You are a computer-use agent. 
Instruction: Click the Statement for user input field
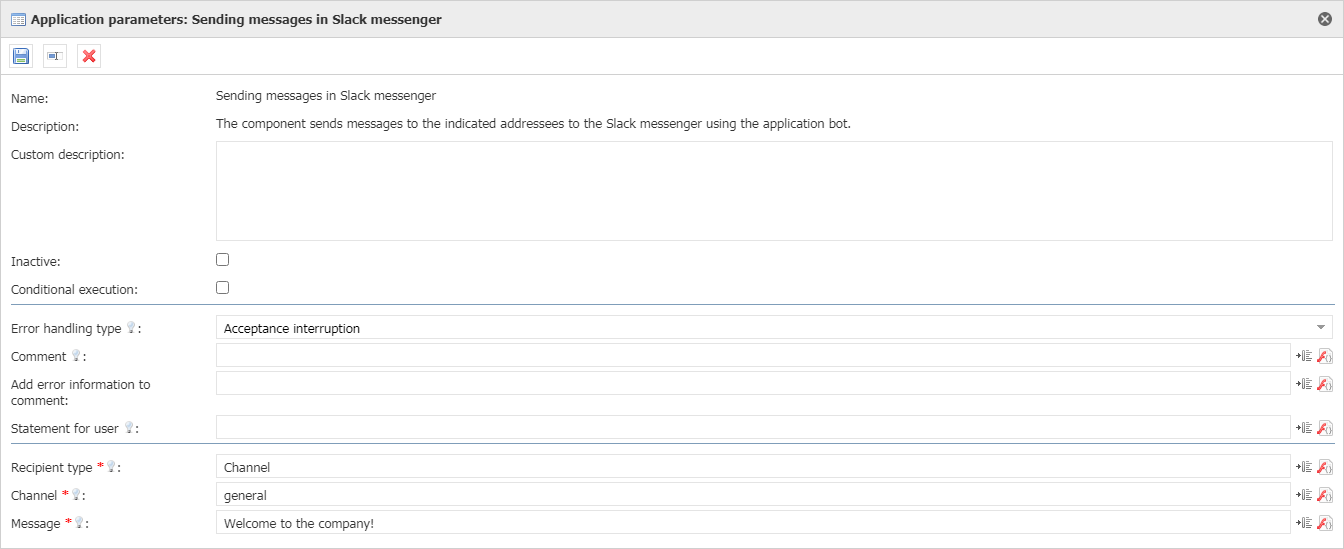click(x=753, y=428)
